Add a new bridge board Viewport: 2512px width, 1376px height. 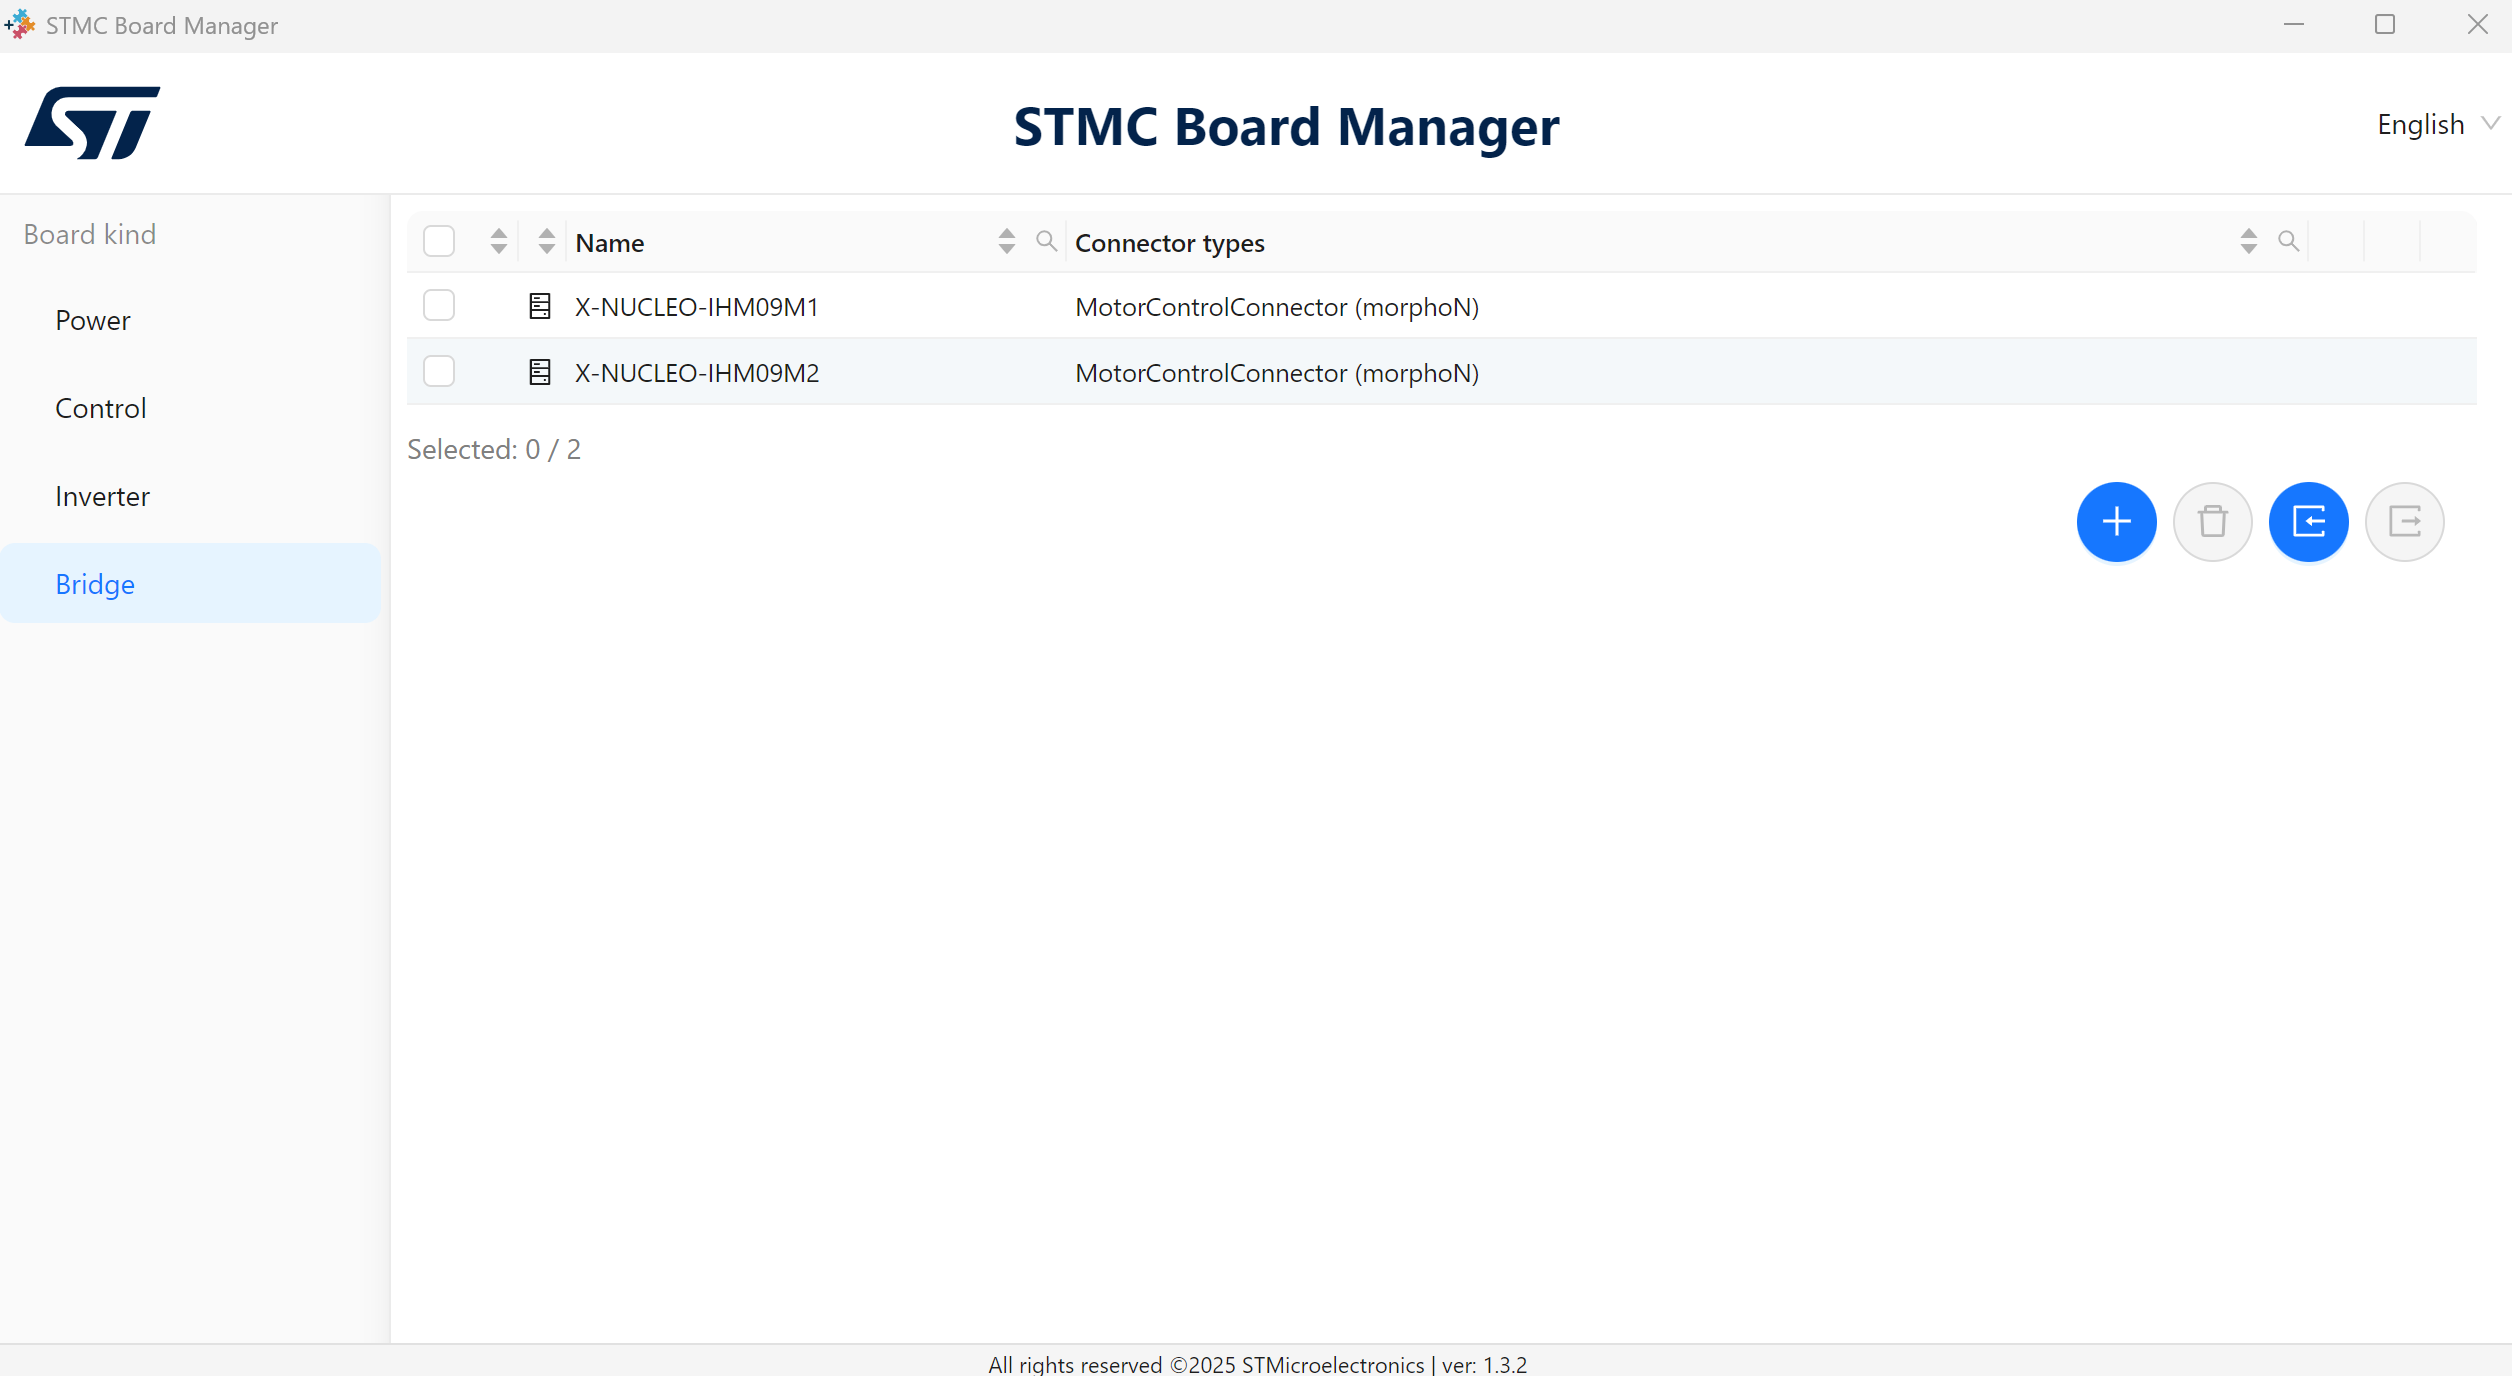[2117, 521]
